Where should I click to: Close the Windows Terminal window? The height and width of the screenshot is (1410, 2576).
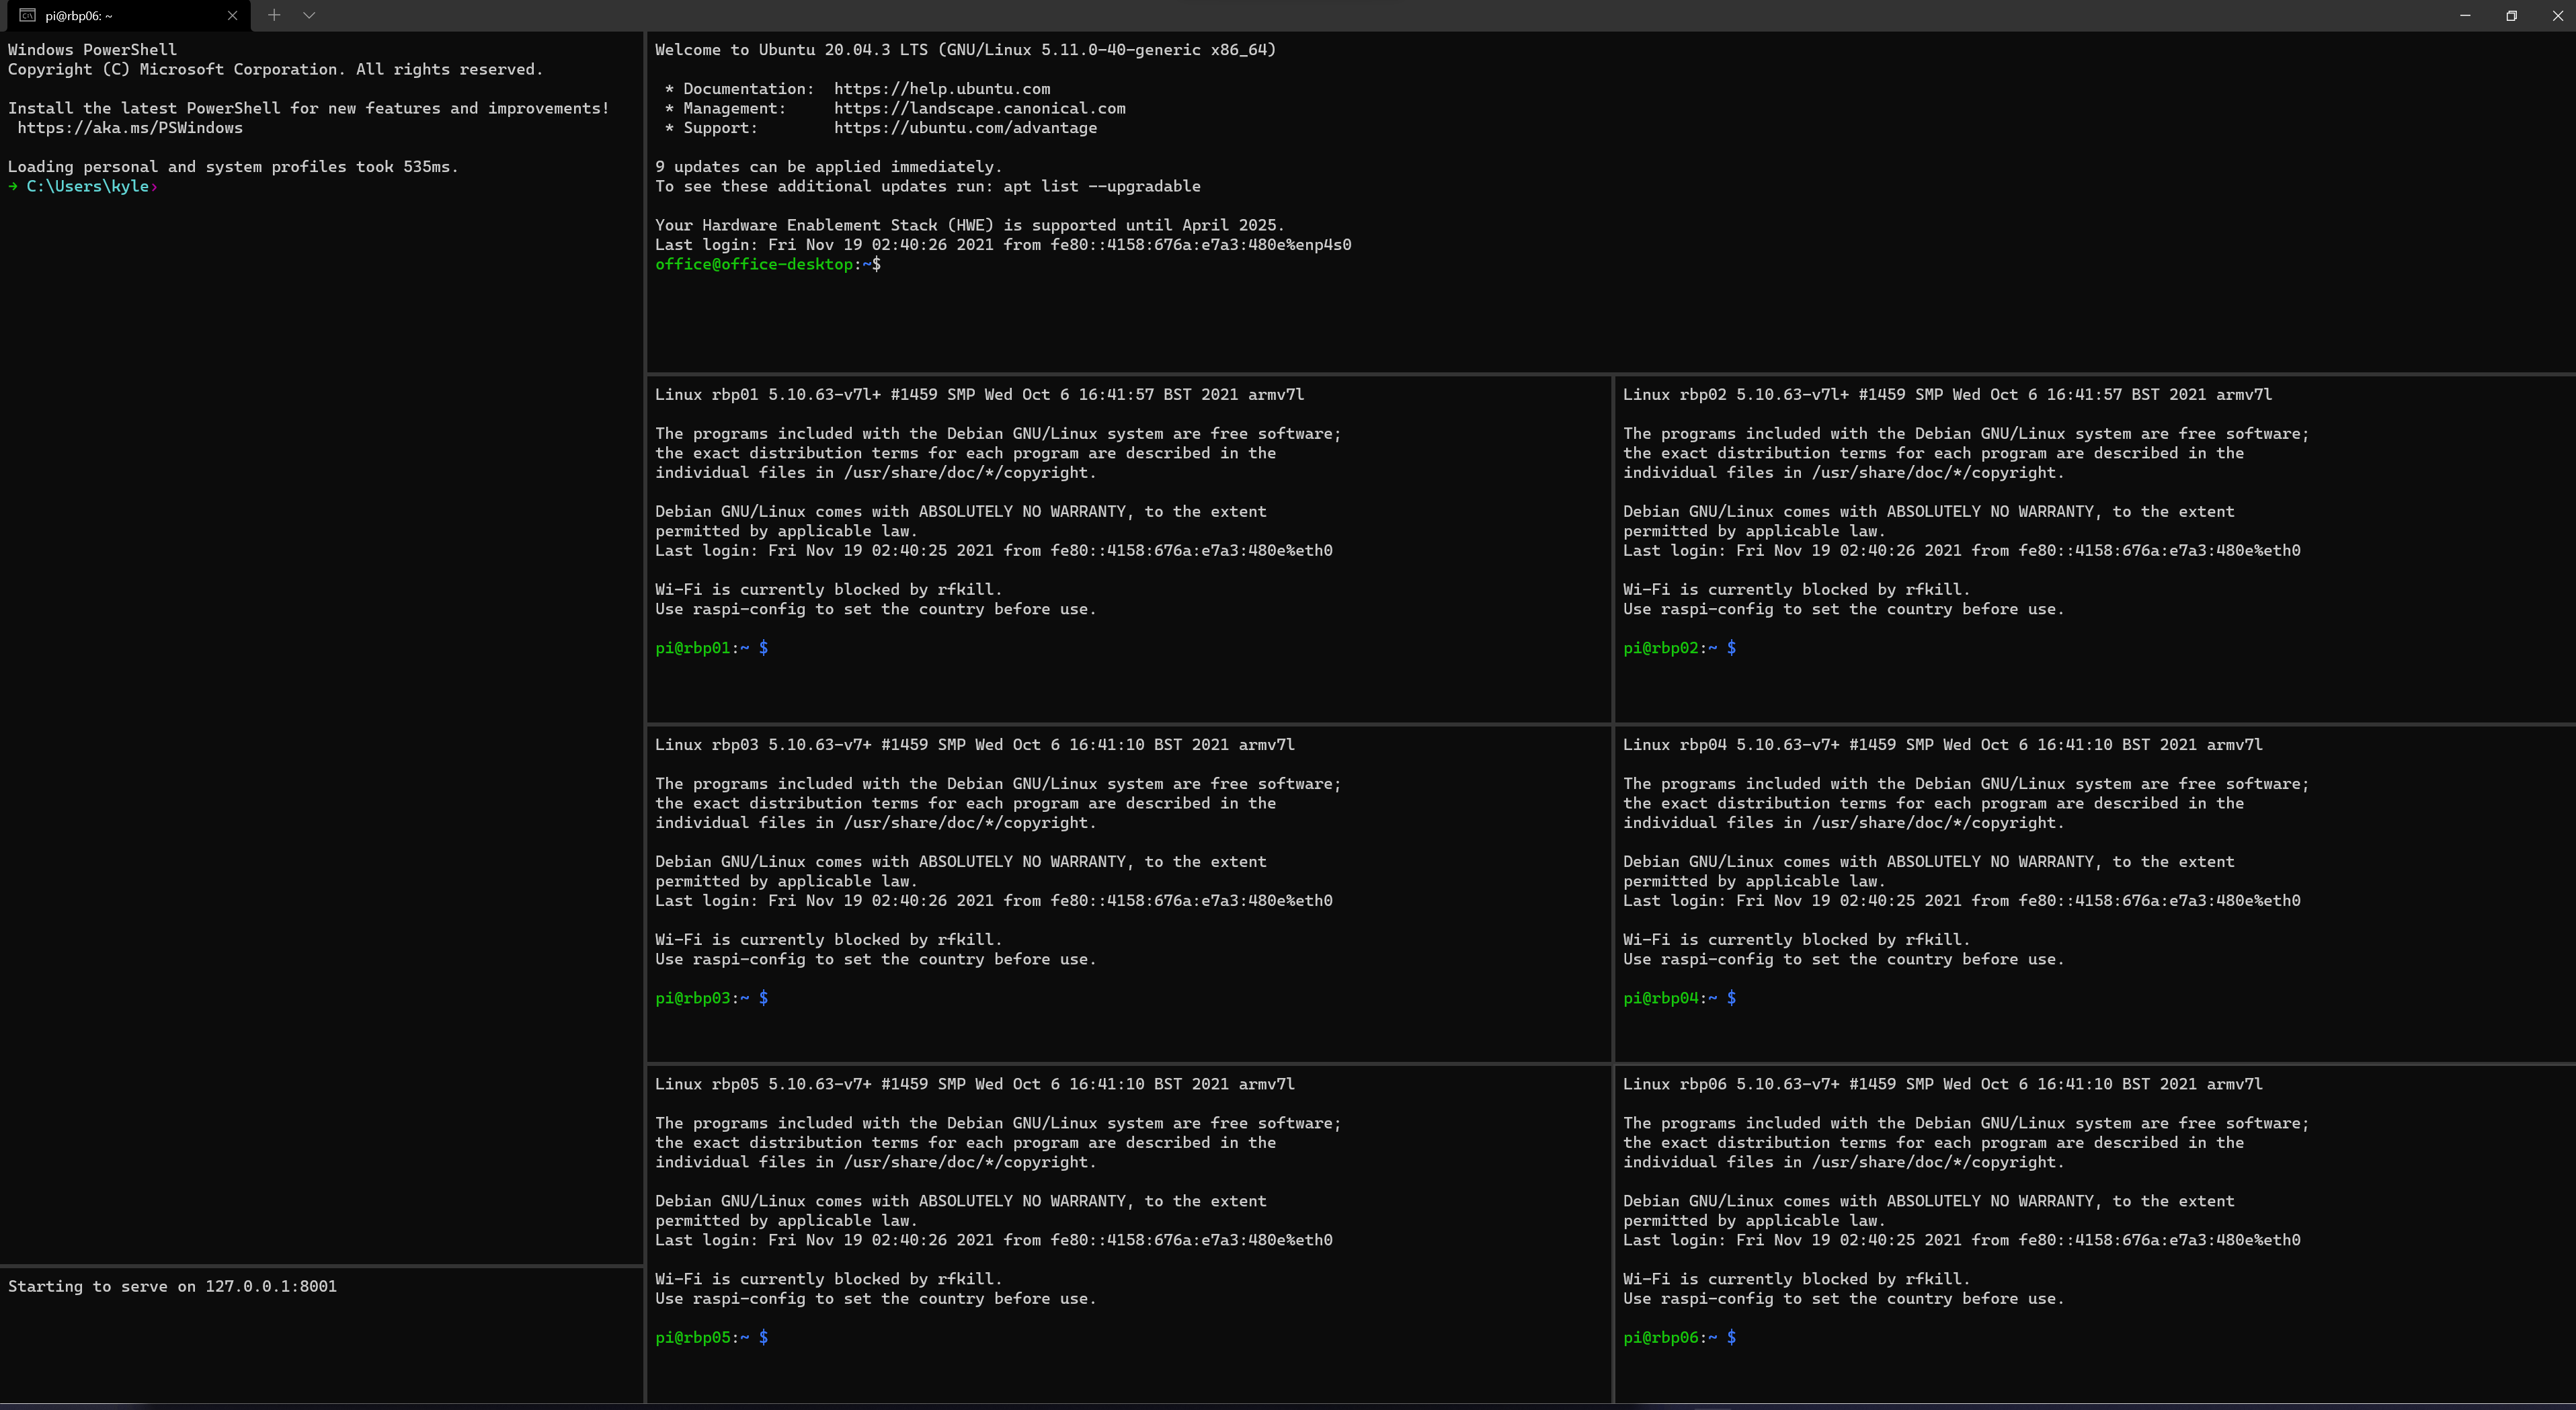coord(2557,15)
